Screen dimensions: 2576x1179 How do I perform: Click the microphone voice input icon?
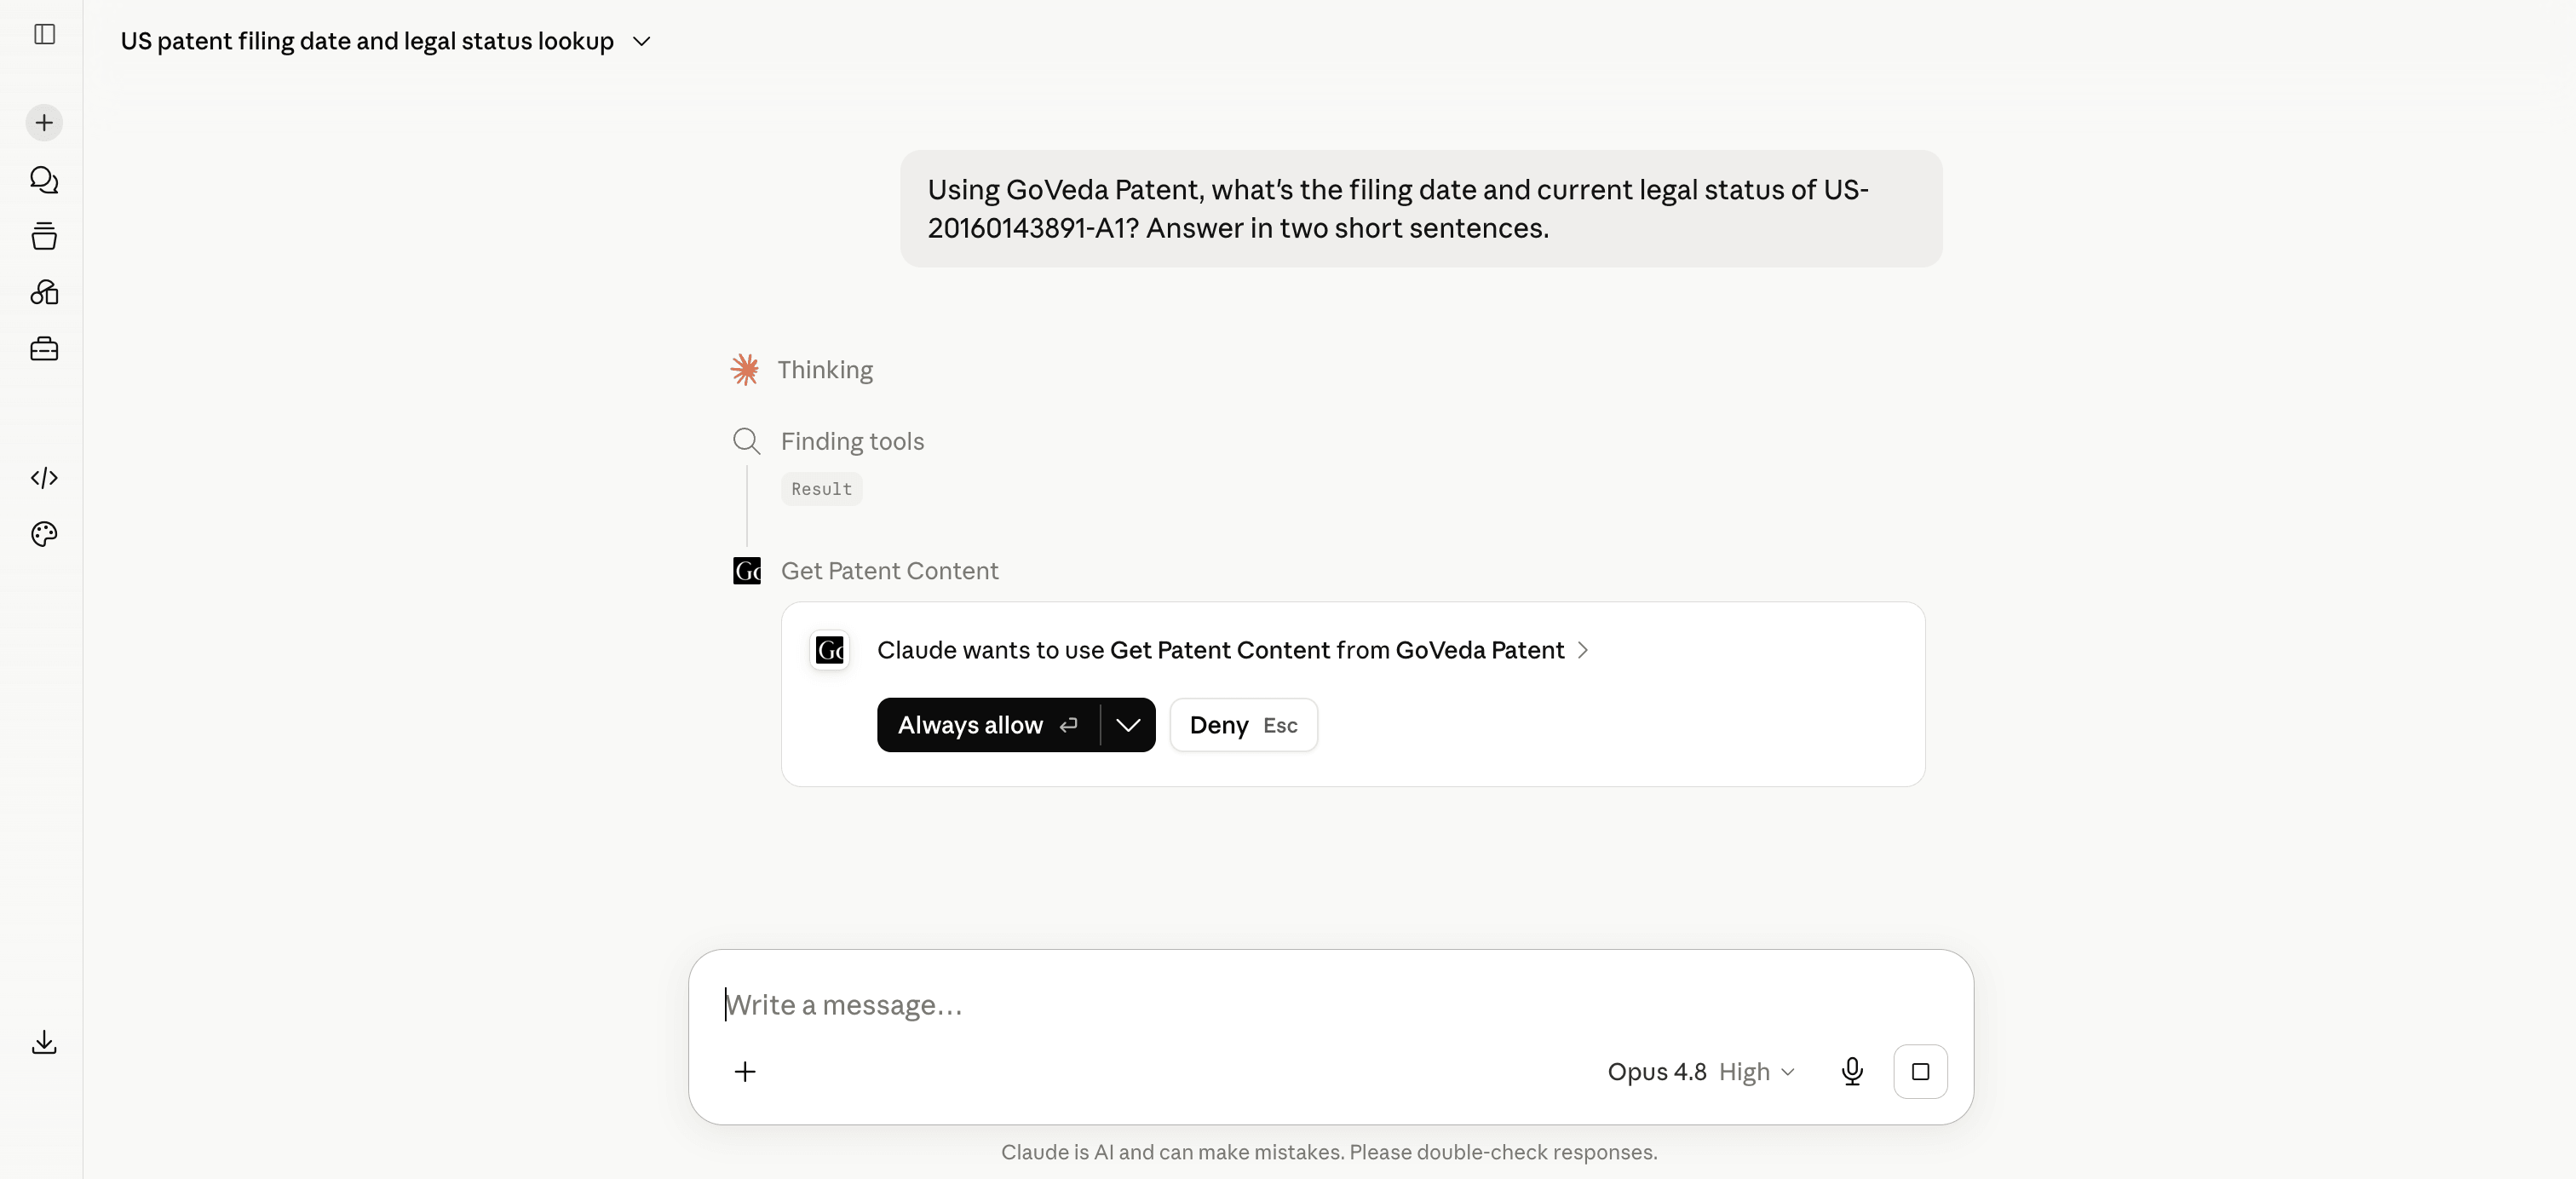(x=1852, y=1072)
